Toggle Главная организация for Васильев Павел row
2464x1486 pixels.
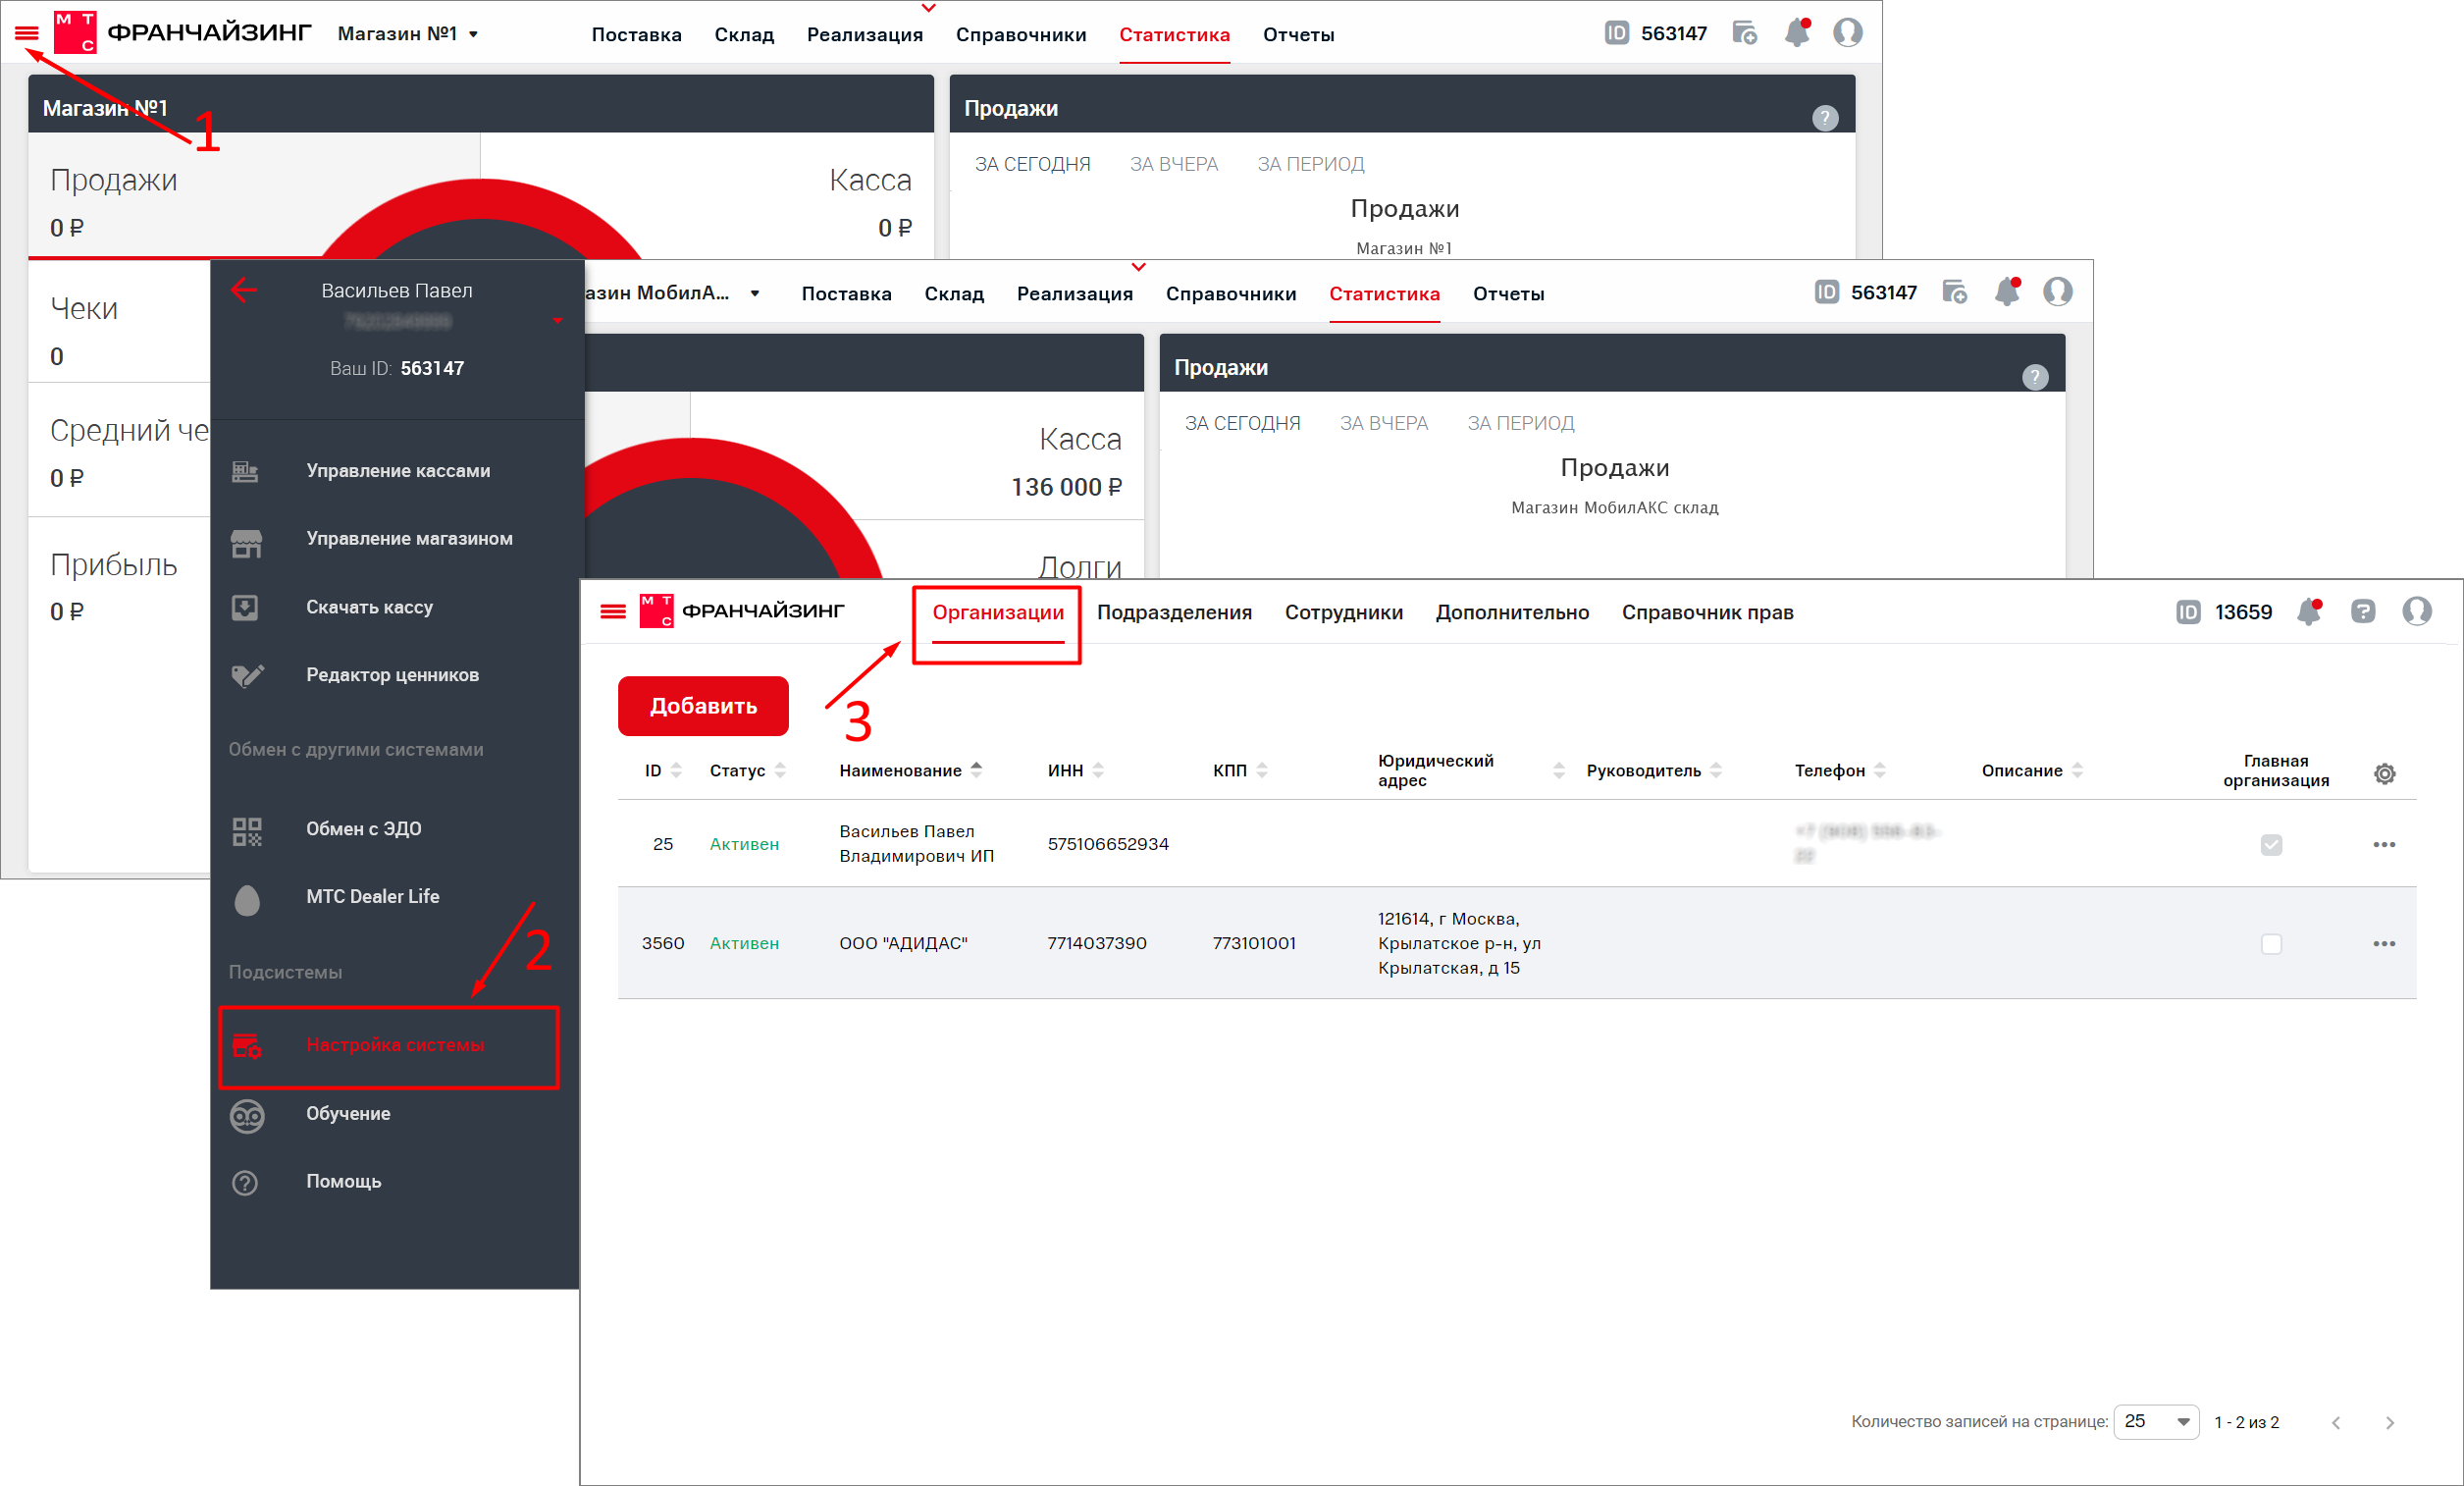tap(2271, 845)
